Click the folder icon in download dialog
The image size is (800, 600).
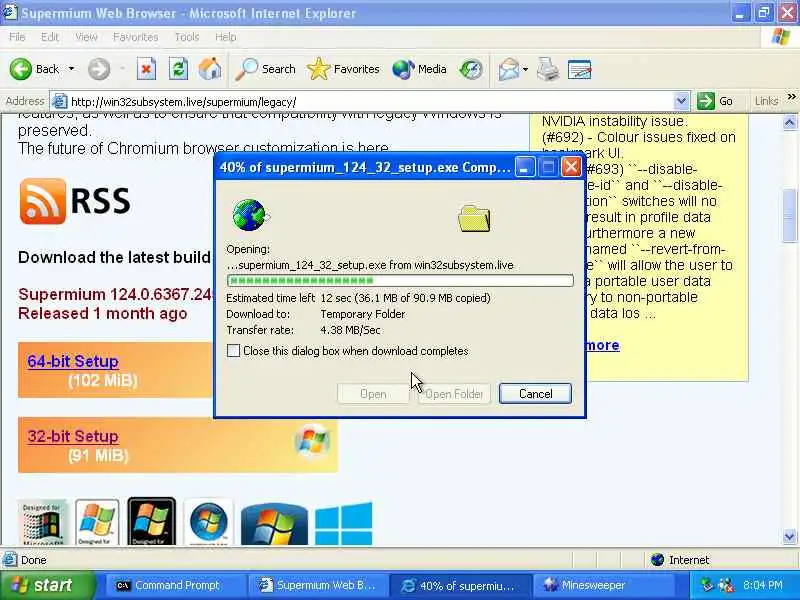click(474, 218)
